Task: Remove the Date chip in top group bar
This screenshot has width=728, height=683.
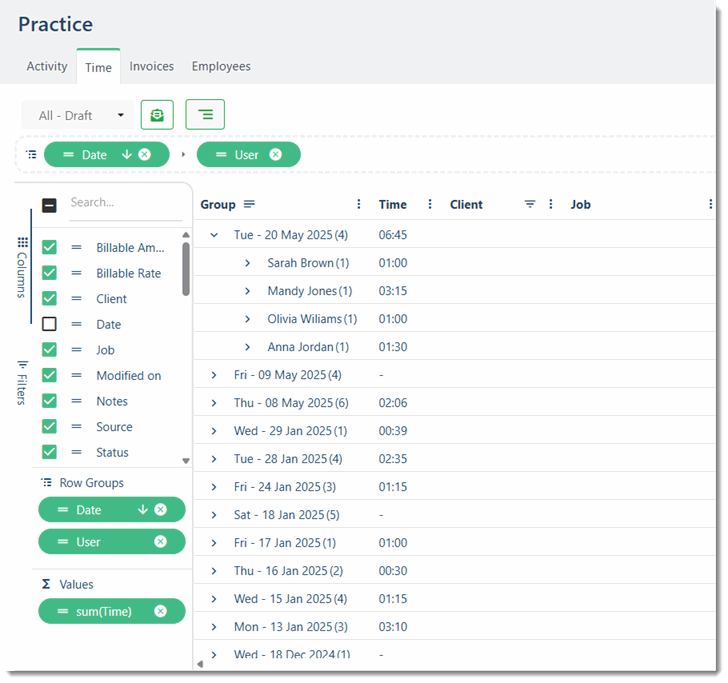Action: 145,155
